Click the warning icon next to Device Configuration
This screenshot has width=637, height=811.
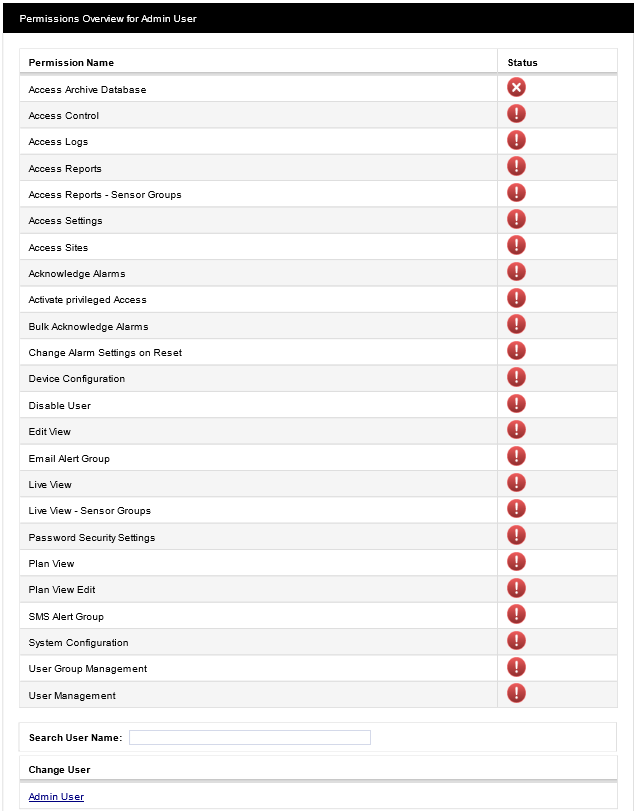coord(516,377)
